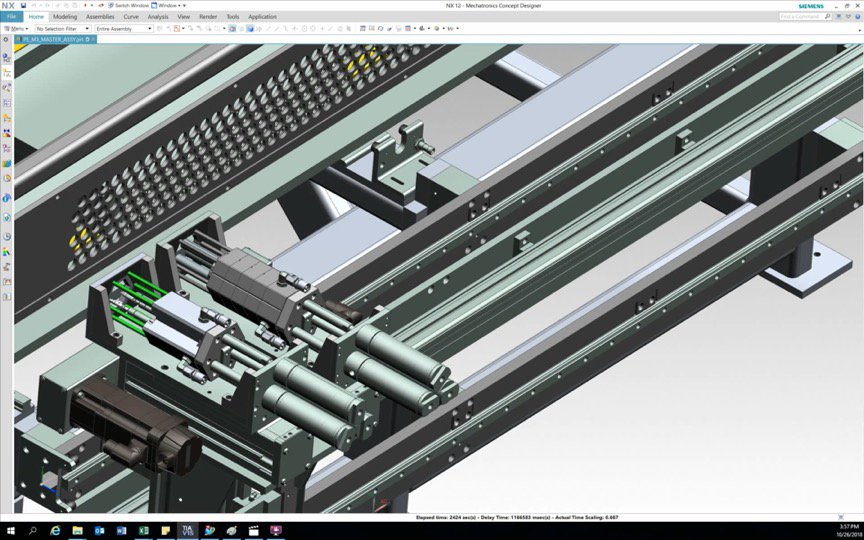Image resolution: width=864 pixels, height=540 pixels.
Task: Open the Application tab
Action: [x=262, y=17]
